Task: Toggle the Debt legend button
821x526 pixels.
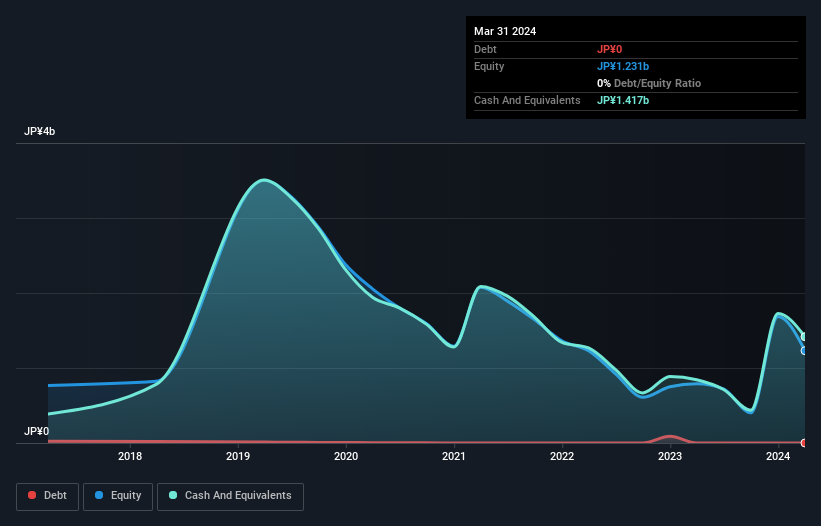Action: click(48, 496)
